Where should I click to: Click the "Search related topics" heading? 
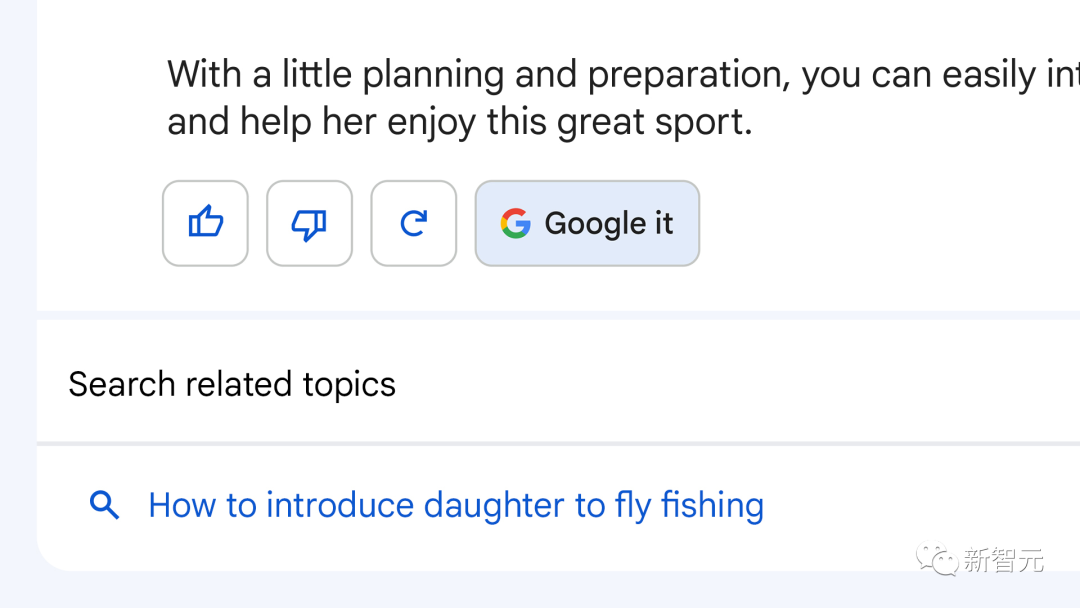(232, 384)
